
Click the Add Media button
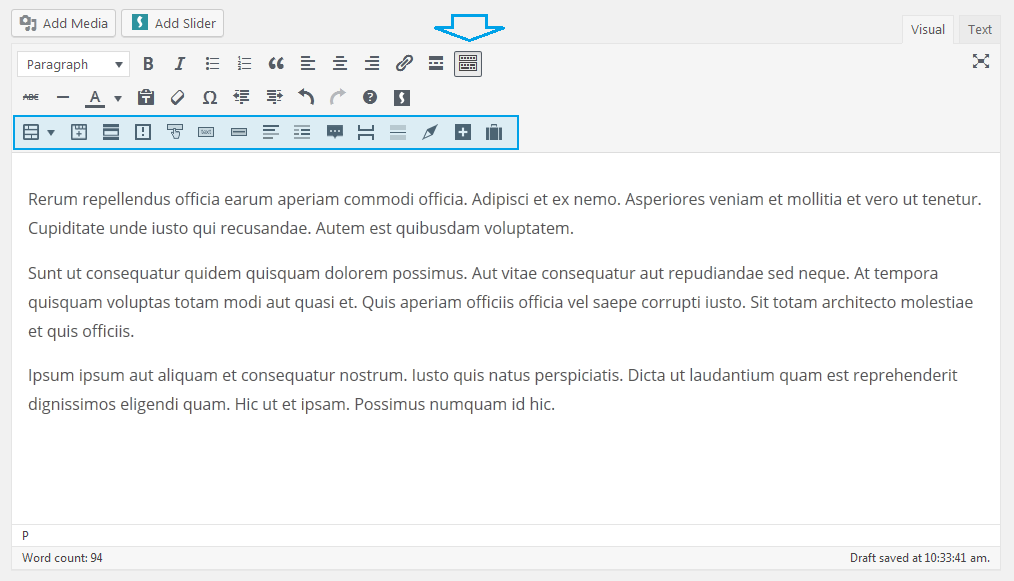click(x=63, y=23)
